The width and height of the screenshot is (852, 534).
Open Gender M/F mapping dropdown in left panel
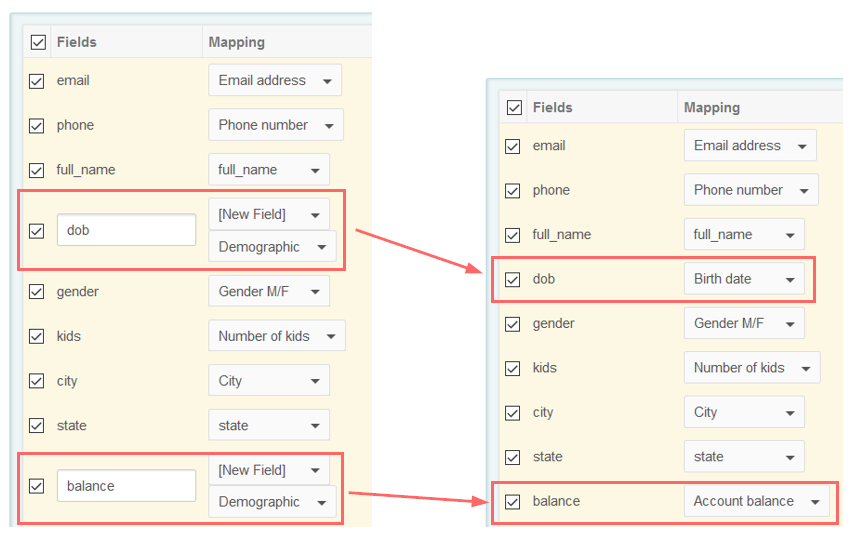click(269, 291)
